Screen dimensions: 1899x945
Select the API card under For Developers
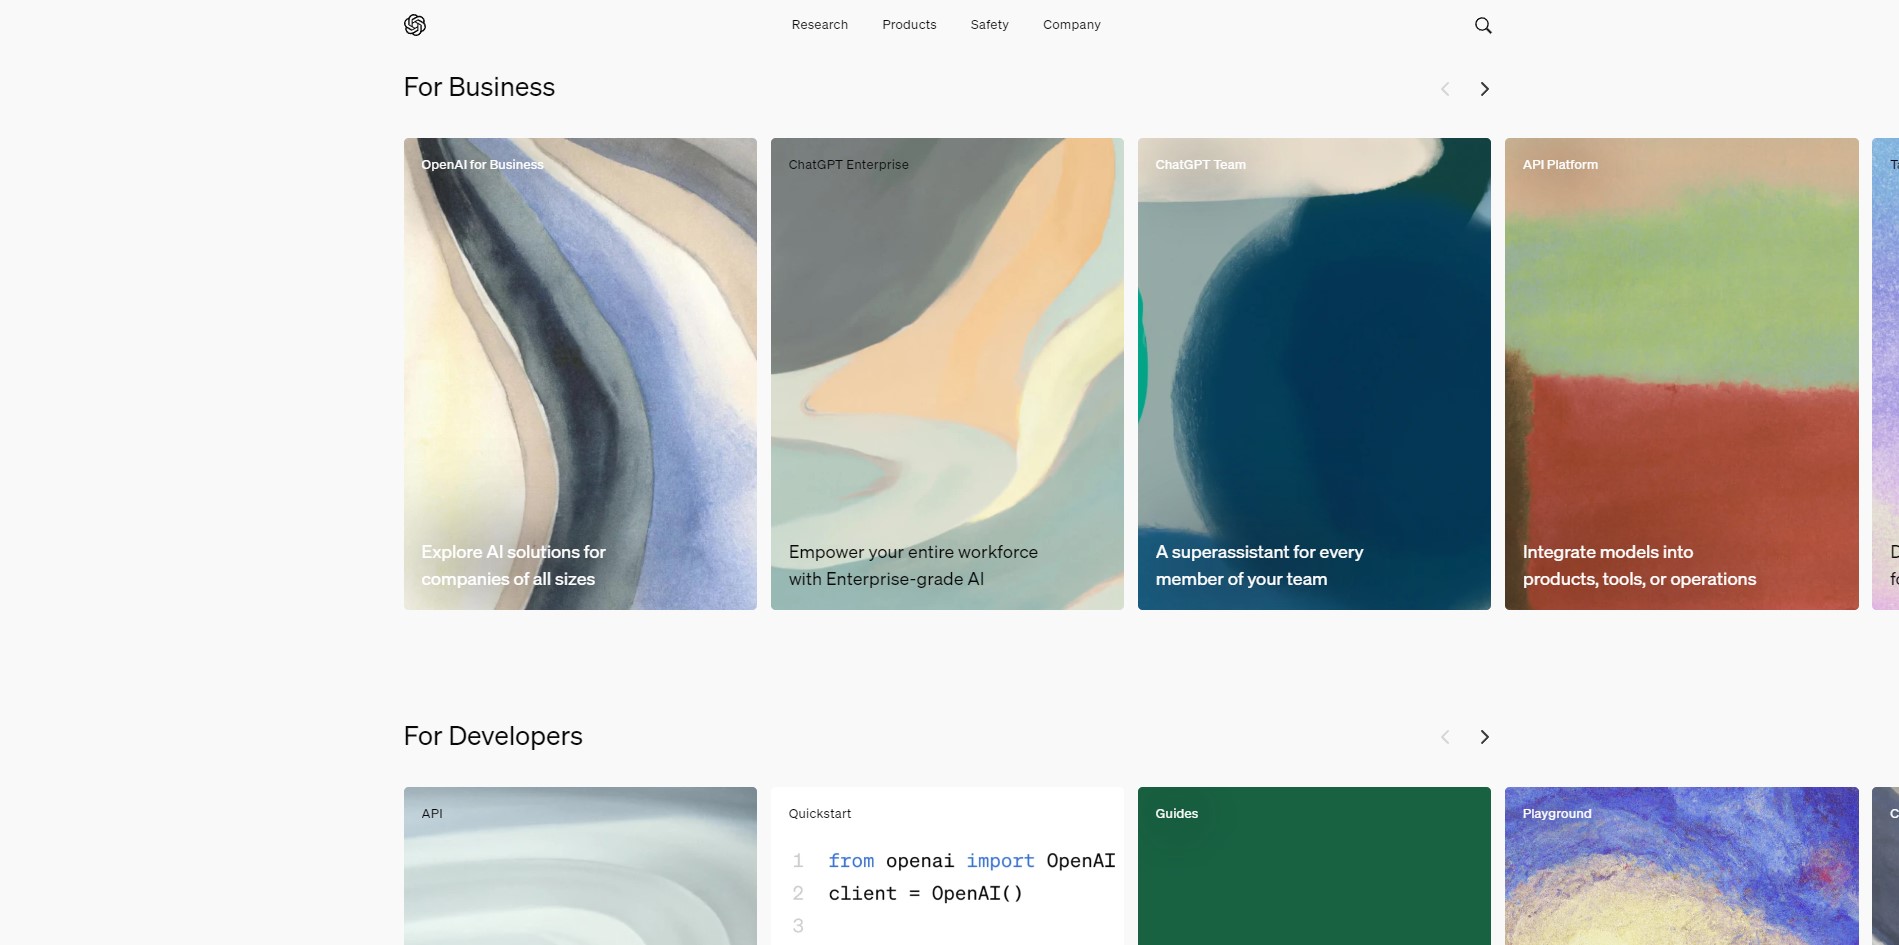pyautogui.click(x=580, y=866)
